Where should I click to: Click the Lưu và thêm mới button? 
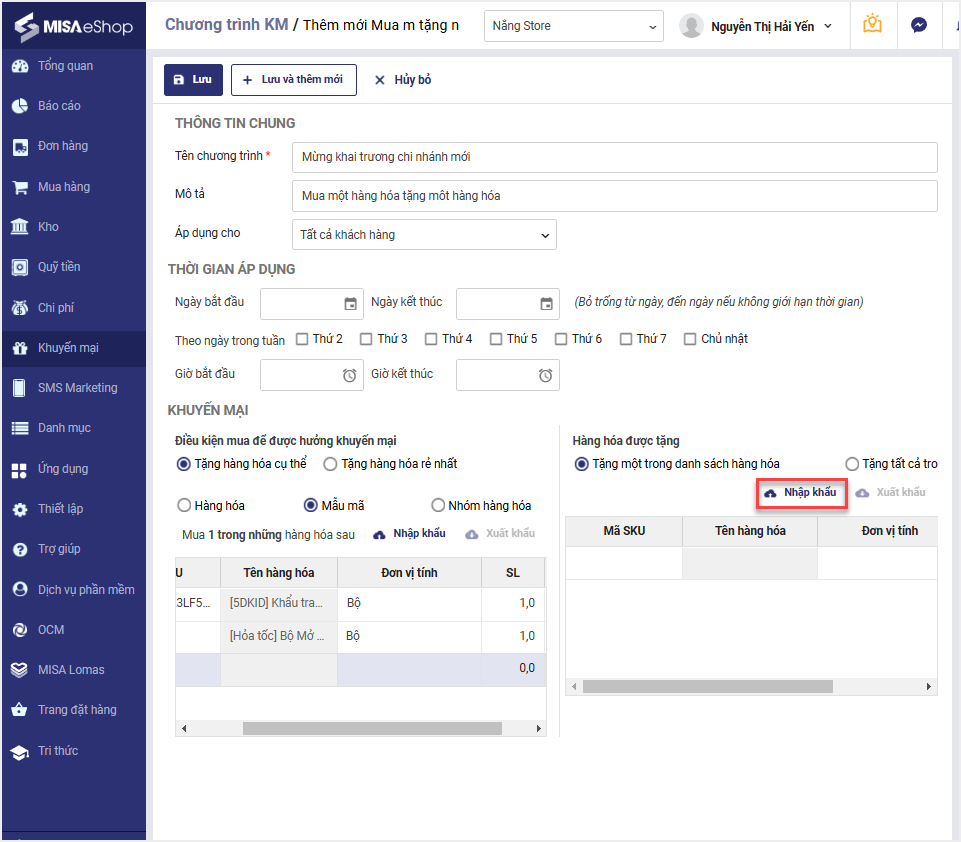tap(293, 79)
